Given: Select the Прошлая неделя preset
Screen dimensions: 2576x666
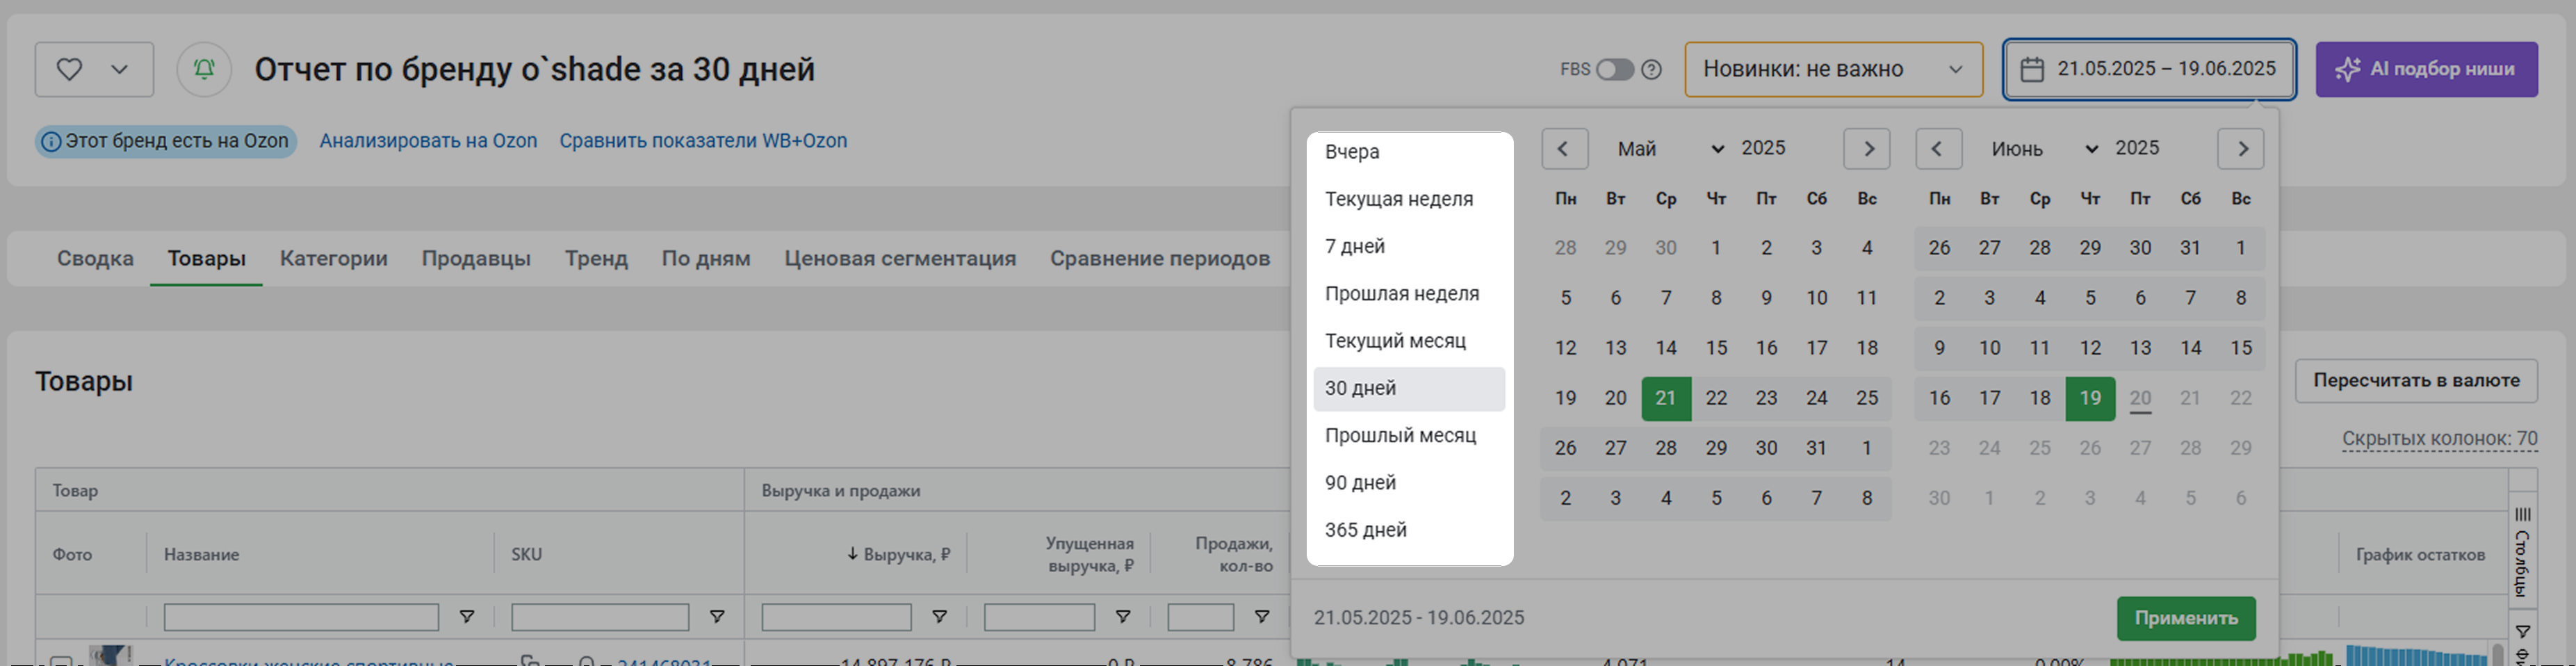Looking at the screenshot, I should tap(1409, 294).
